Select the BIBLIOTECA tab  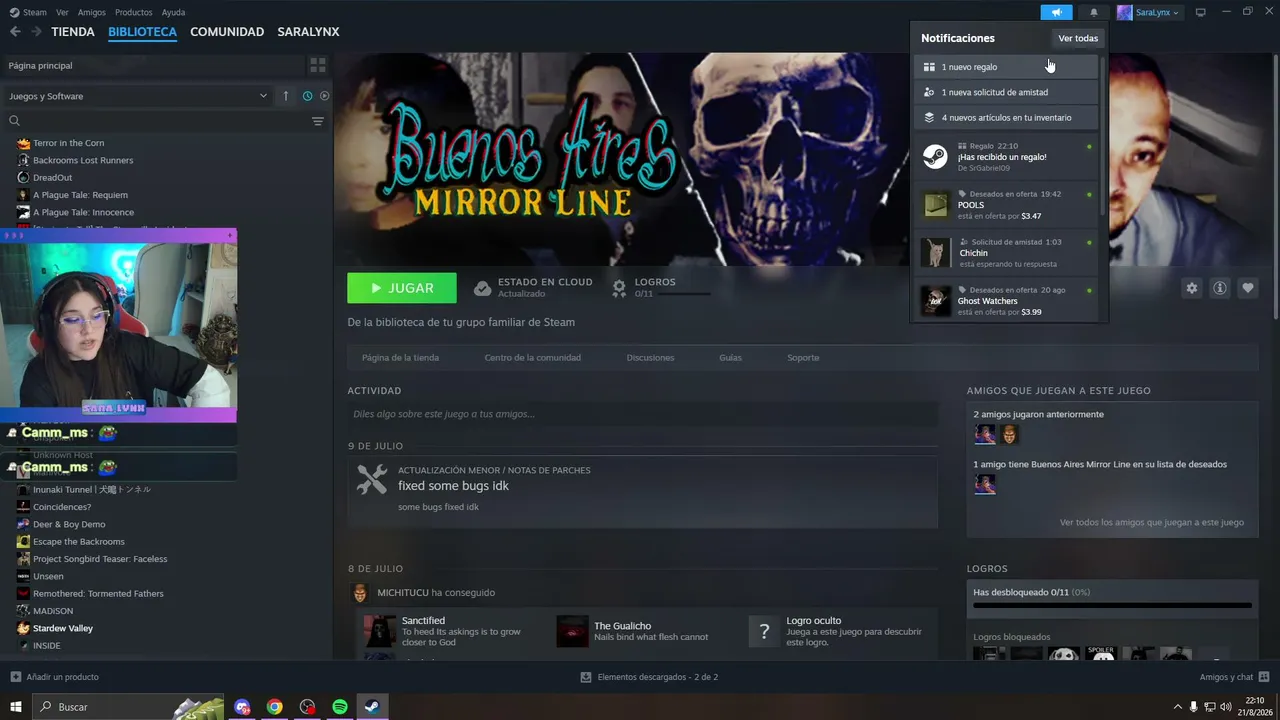click(142, 32)
